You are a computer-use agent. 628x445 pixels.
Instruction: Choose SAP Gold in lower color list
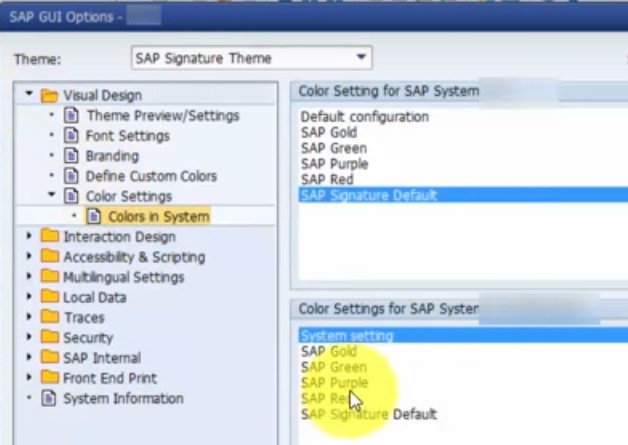(x=328, y=351)
